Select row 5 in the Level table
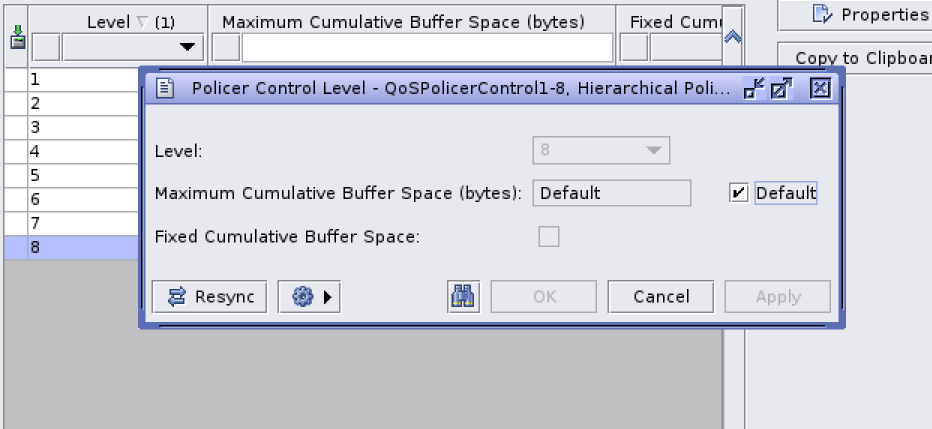The width and height of the screenshot is (932, 429). point(70,175)
